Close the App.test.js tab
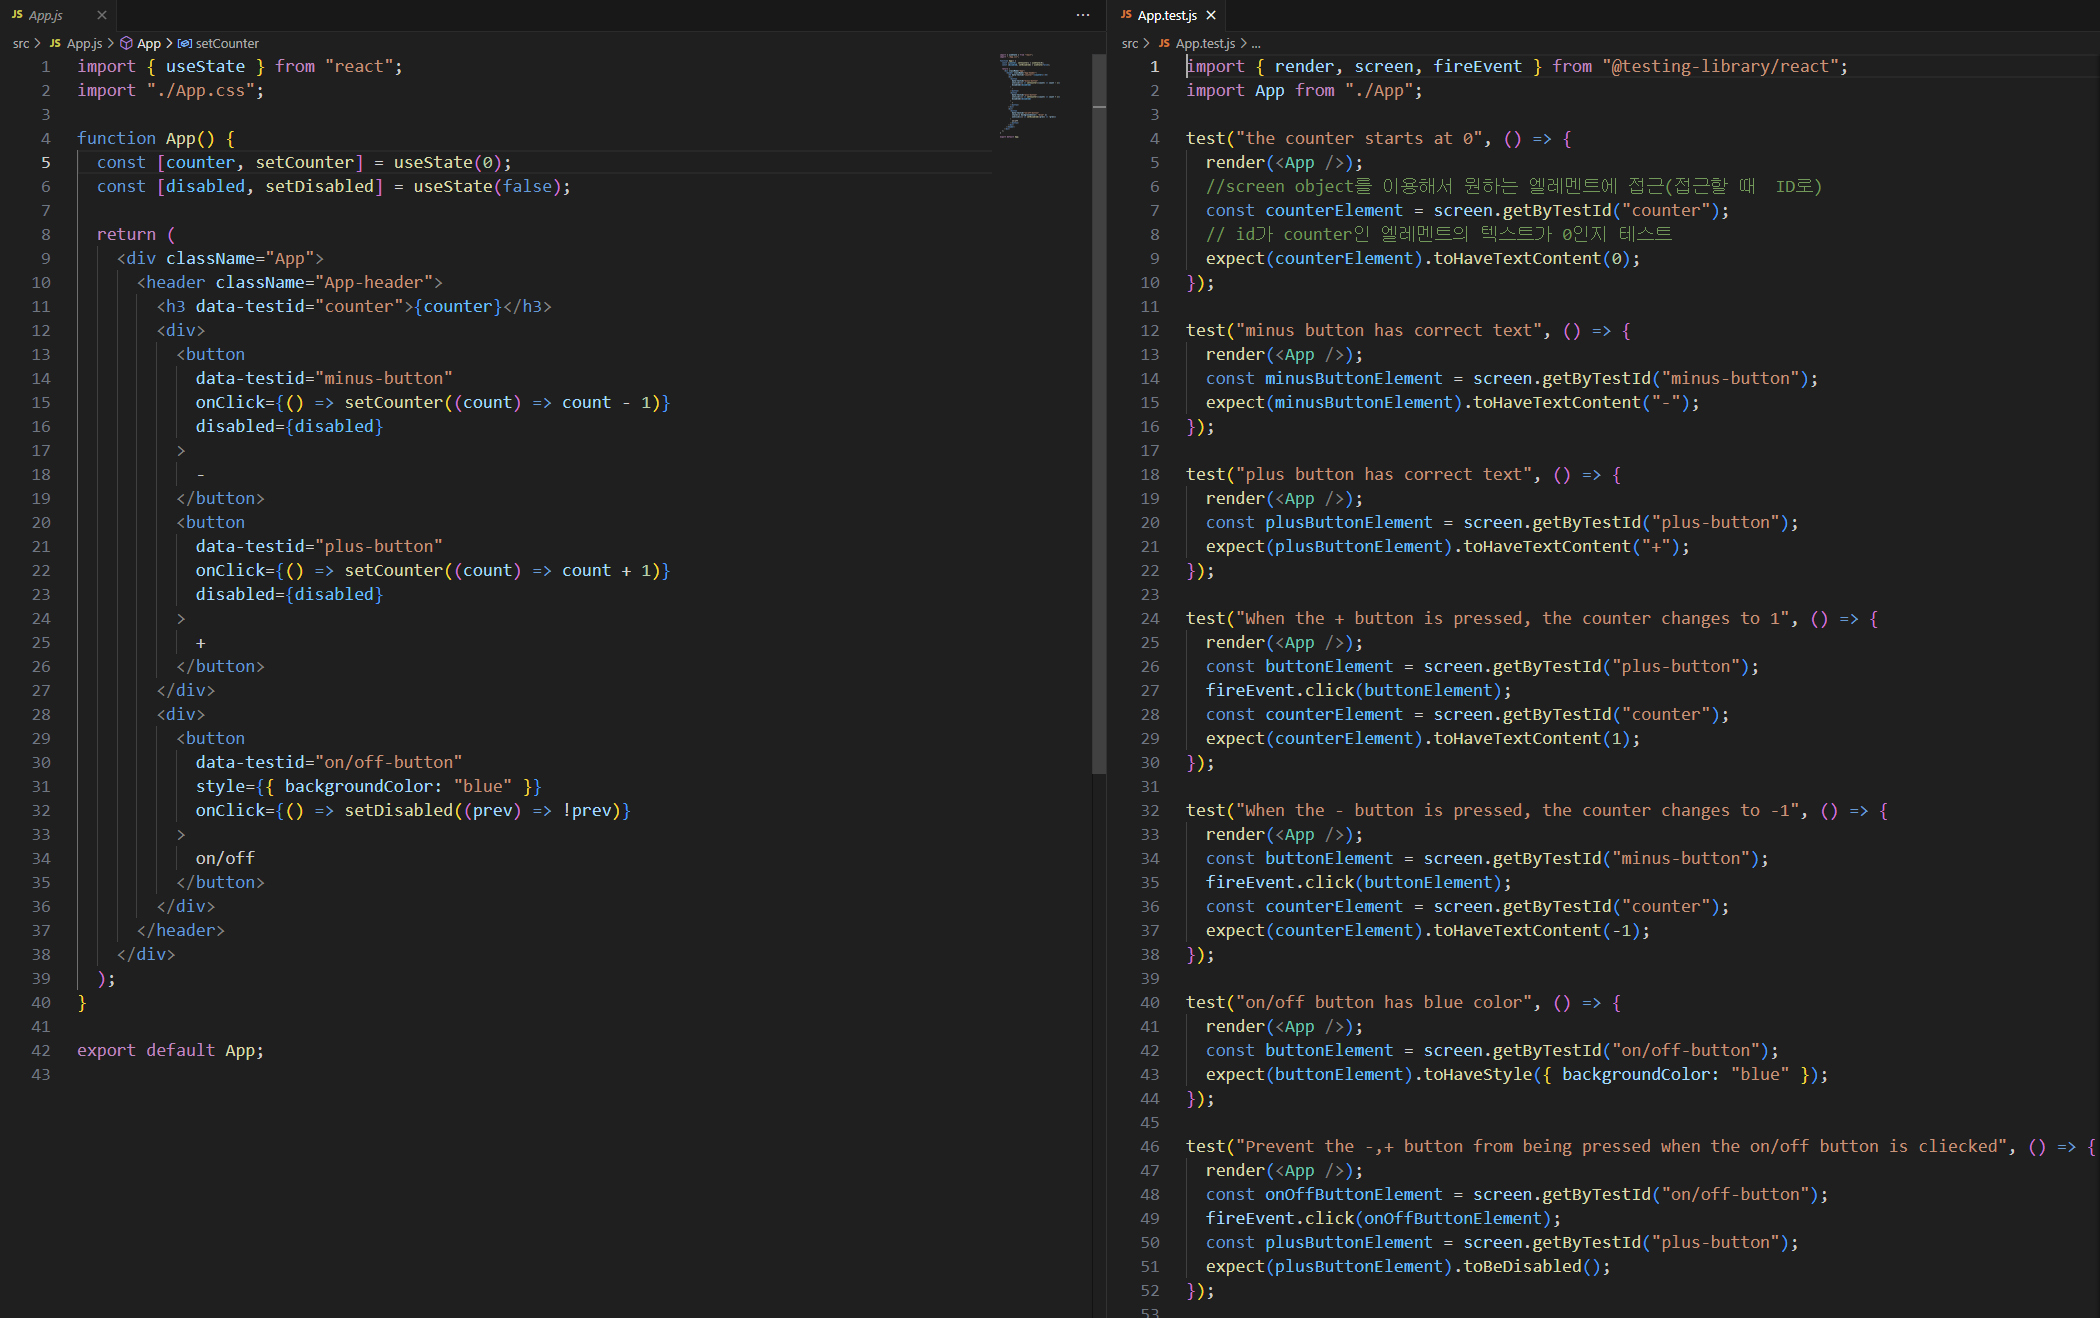The height and width of the screenshot is (1318, 2100). 1211,15
